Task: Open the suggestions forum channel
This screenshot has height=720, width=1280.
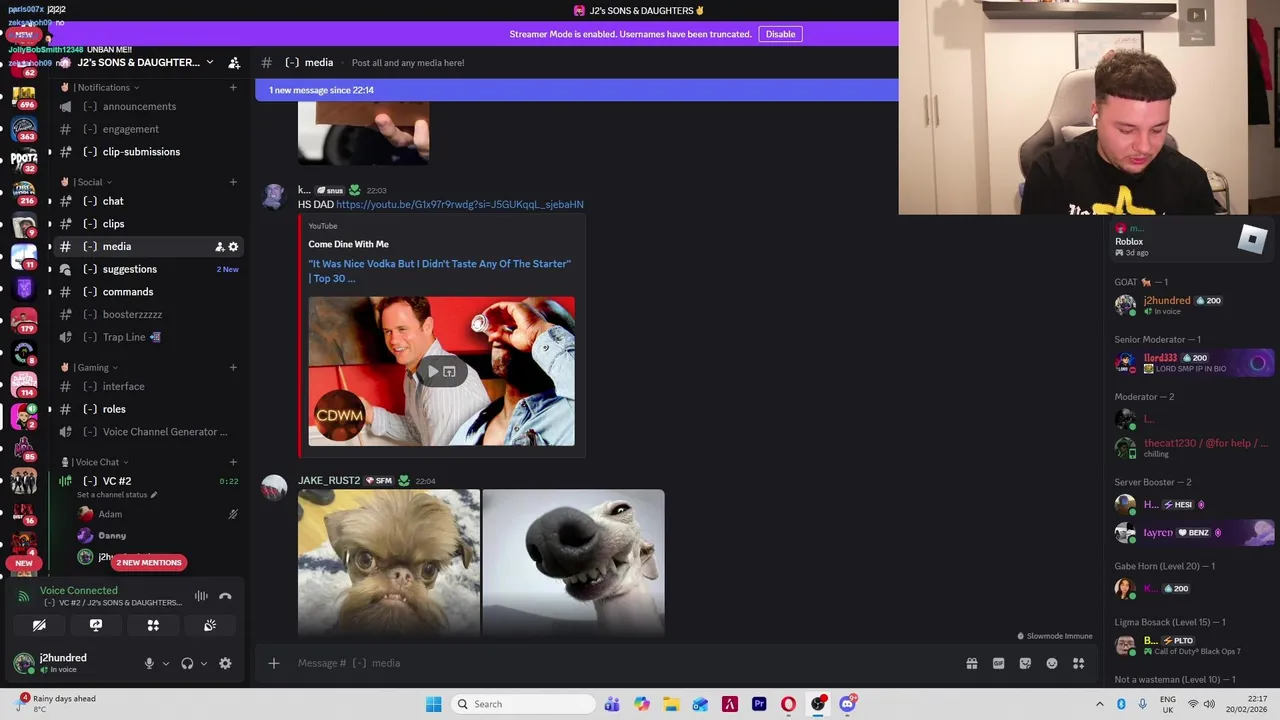Action: click(x=148, y=269)
